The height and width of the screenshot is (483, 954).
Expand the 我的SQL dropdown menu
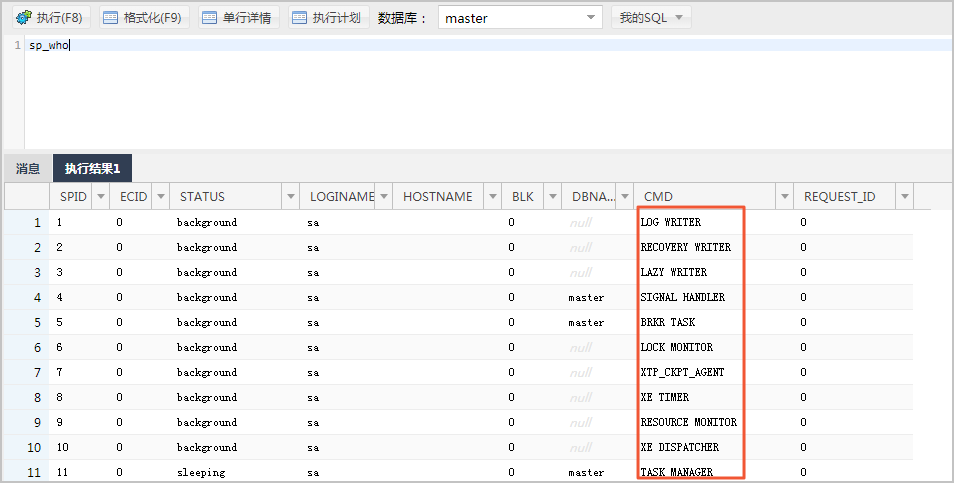tap(651, 18)
